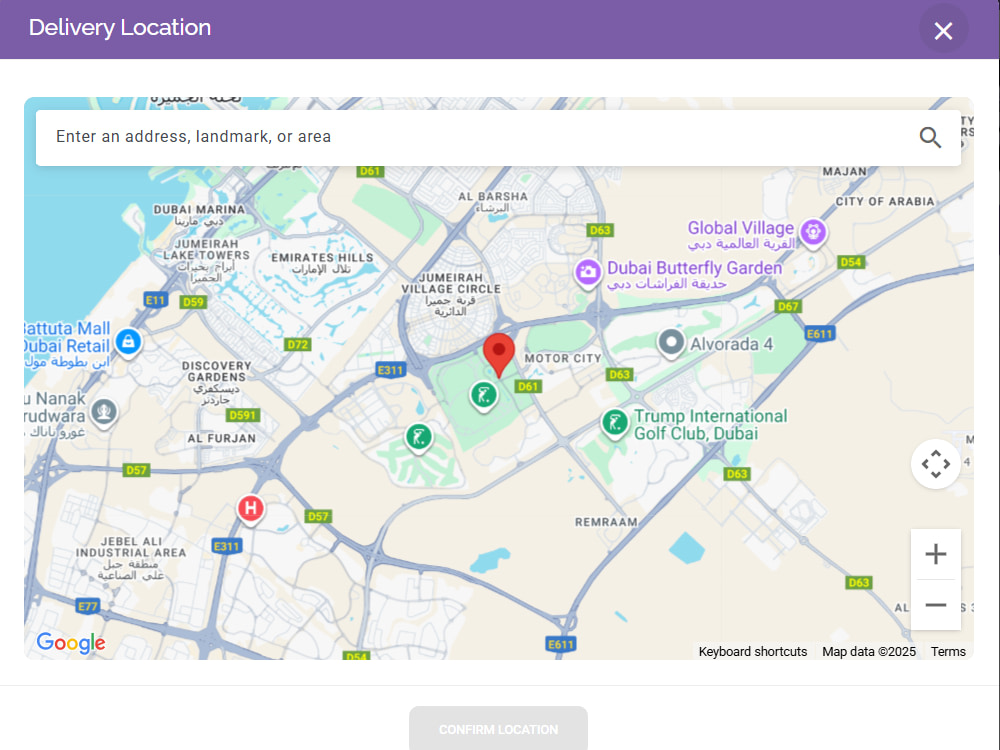Click golf course marker near Al Furjan
The image size is (1000, 750).
tap(419, 439)
